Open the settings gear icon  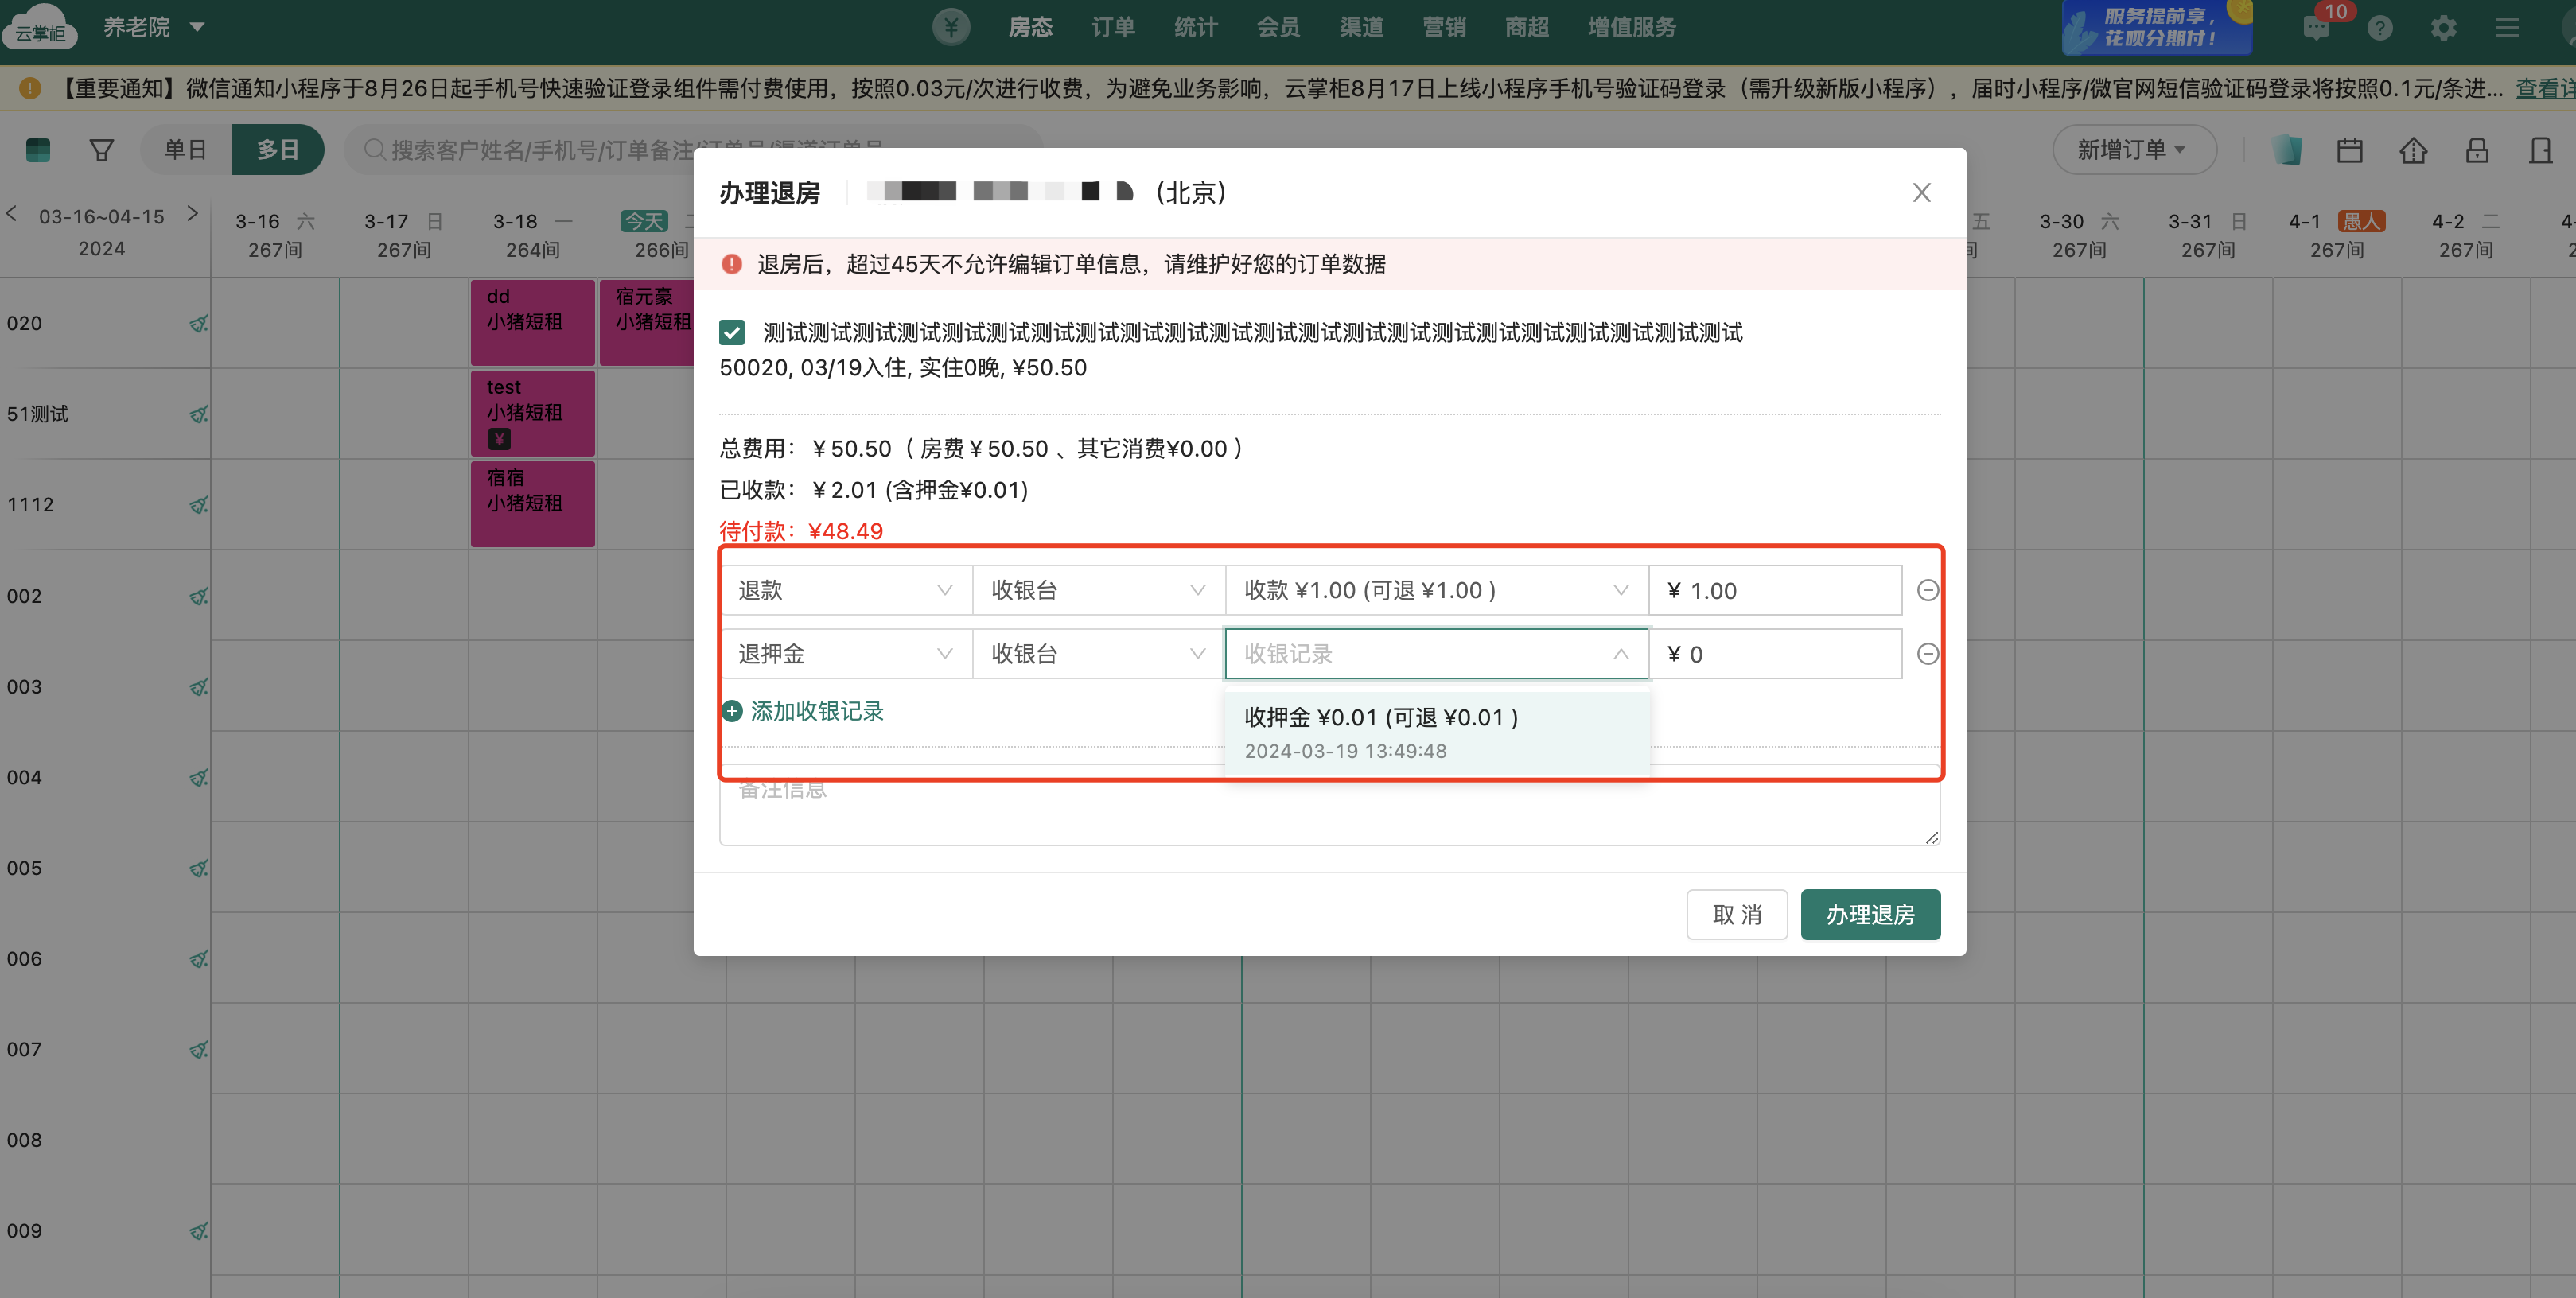(x=2443, y=28)
